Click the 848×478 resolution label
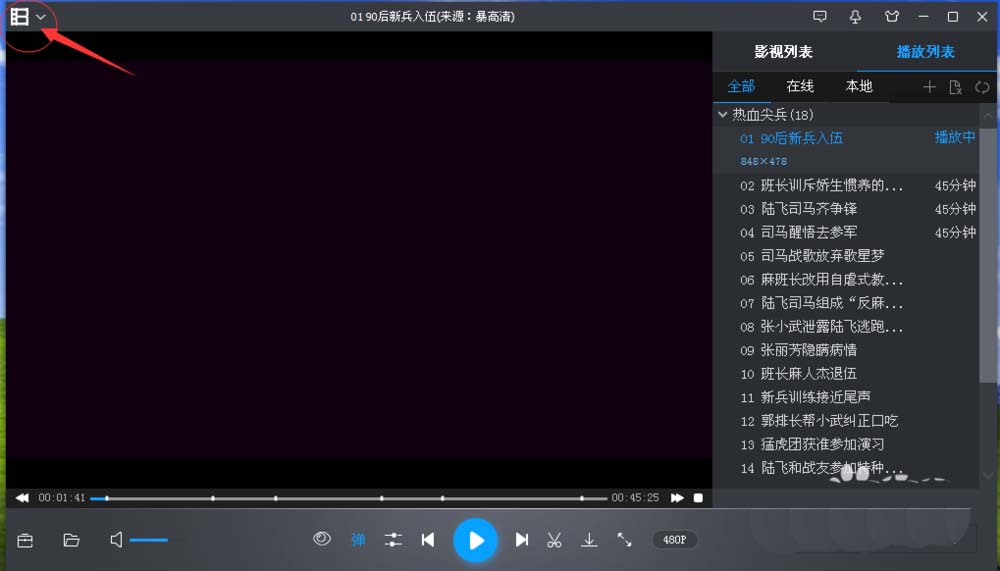This screenshot has height=571, width=1000. pyautogui.click(x=763, y=161)
